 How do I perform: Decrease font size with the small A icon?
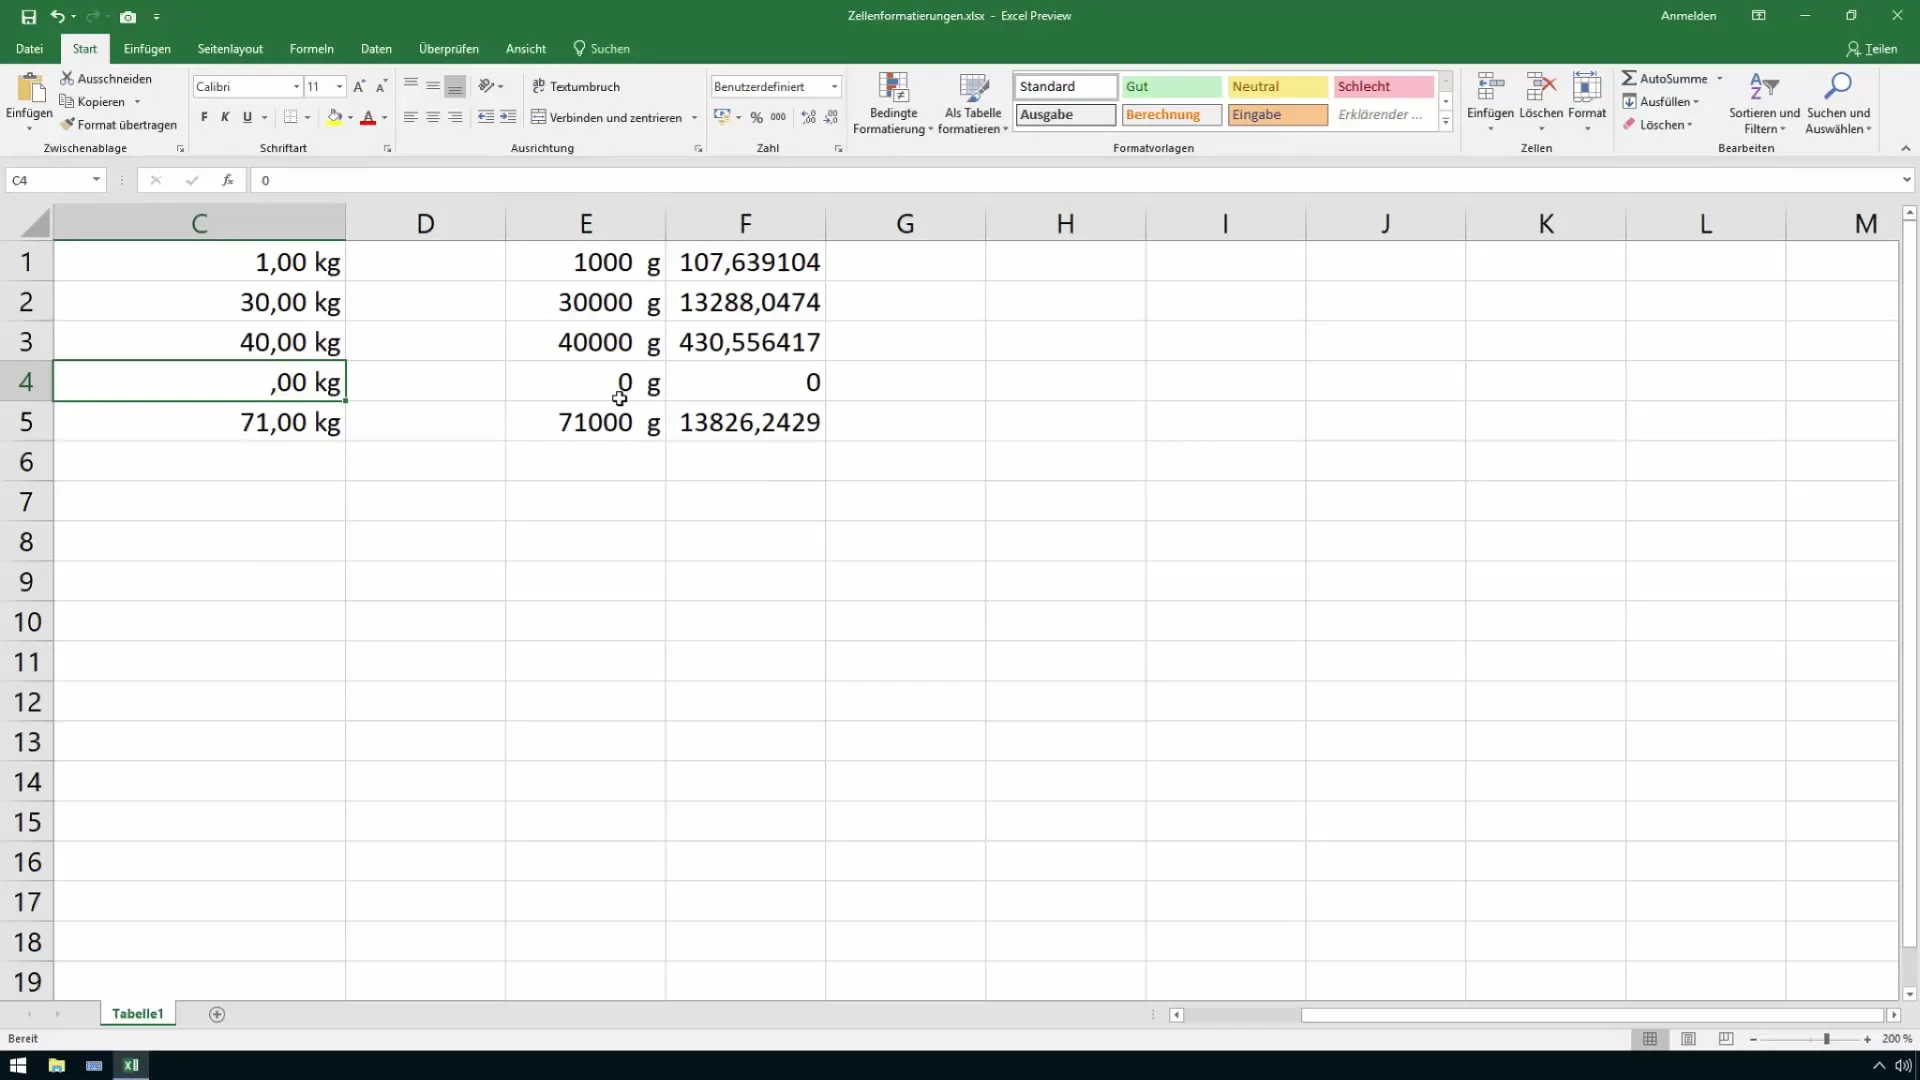pos(381,87)
